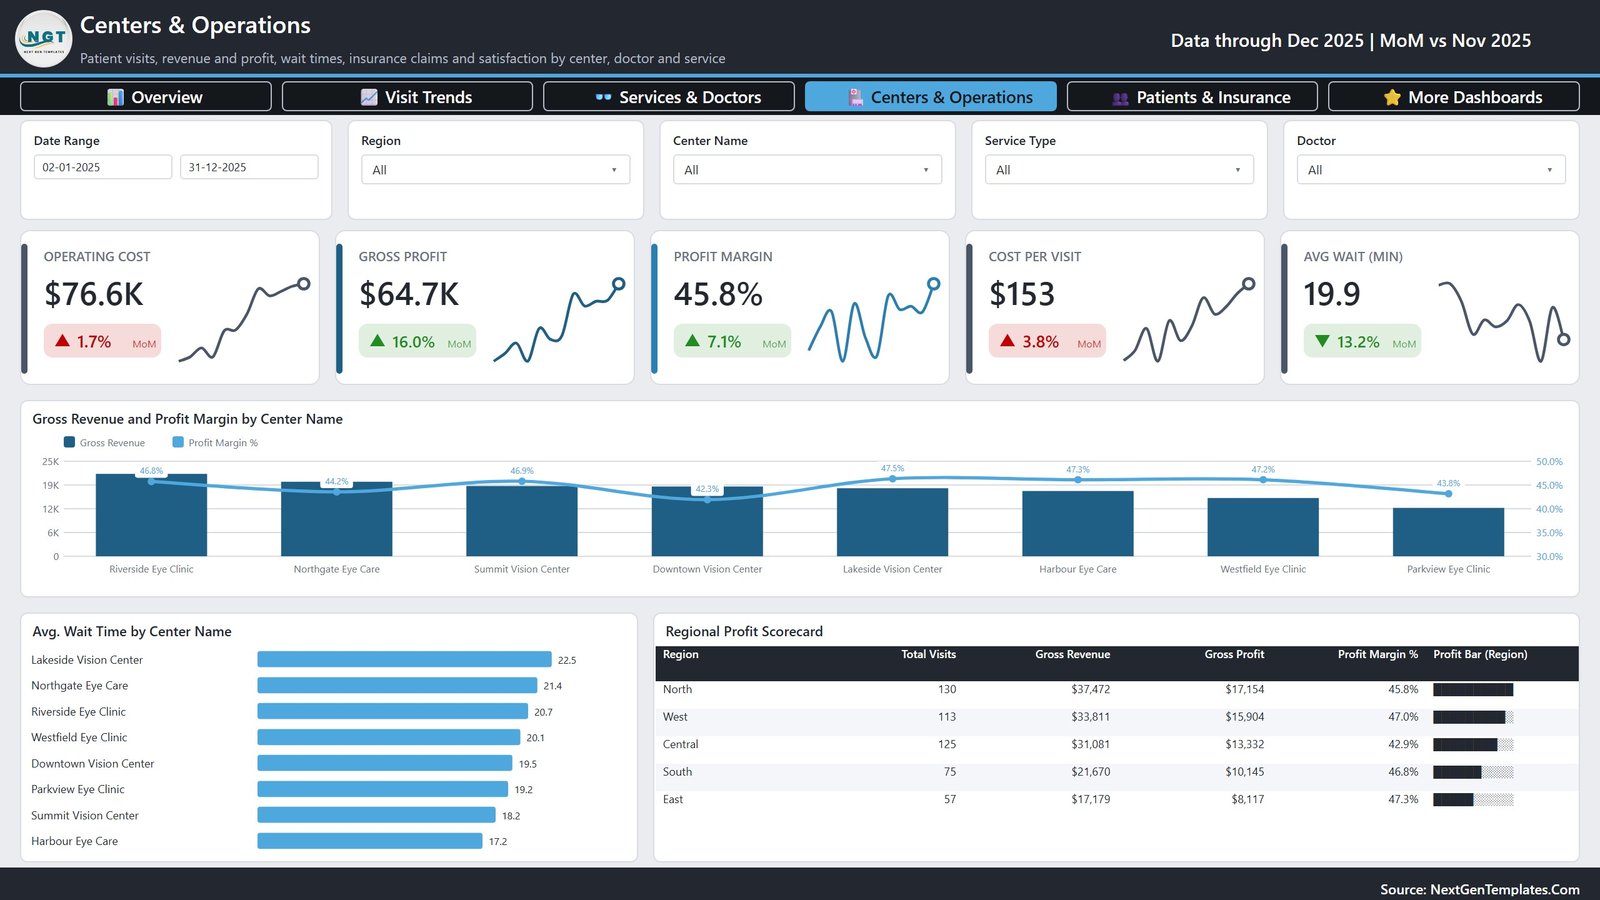Image resolution: width=1600 pixels, height=900 pixels.
Task: Click the Cost Per Visit red up triangle
Action: coord(1007,341)
